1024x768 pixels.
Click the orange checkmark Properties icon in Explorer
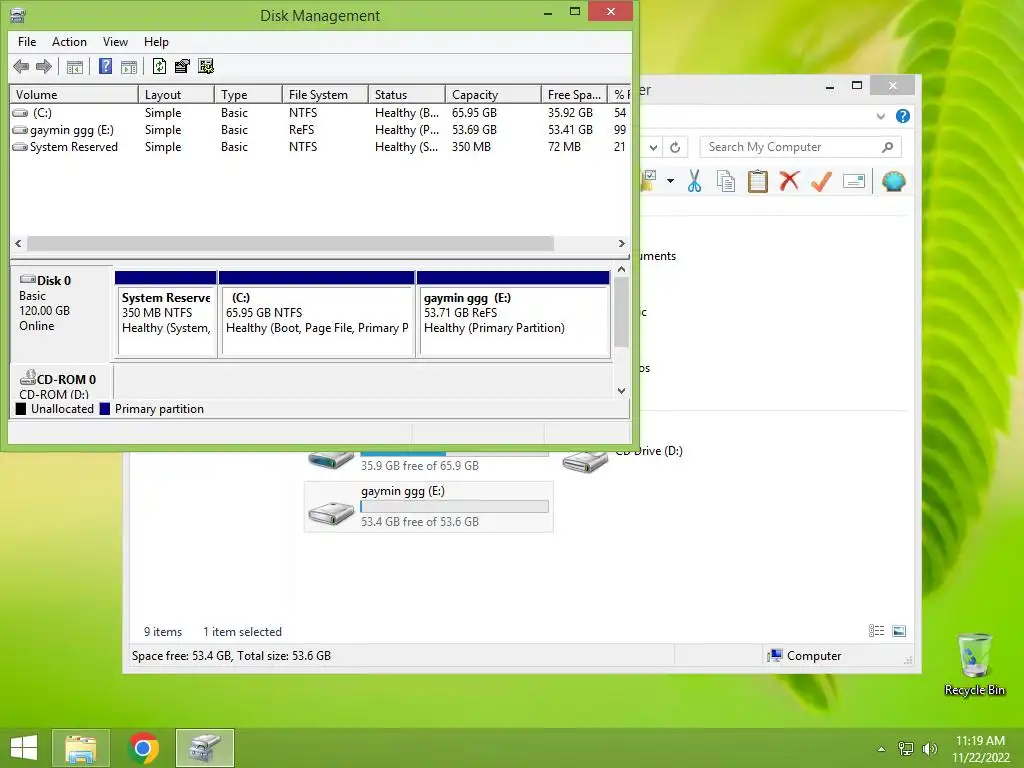[822, 181]
